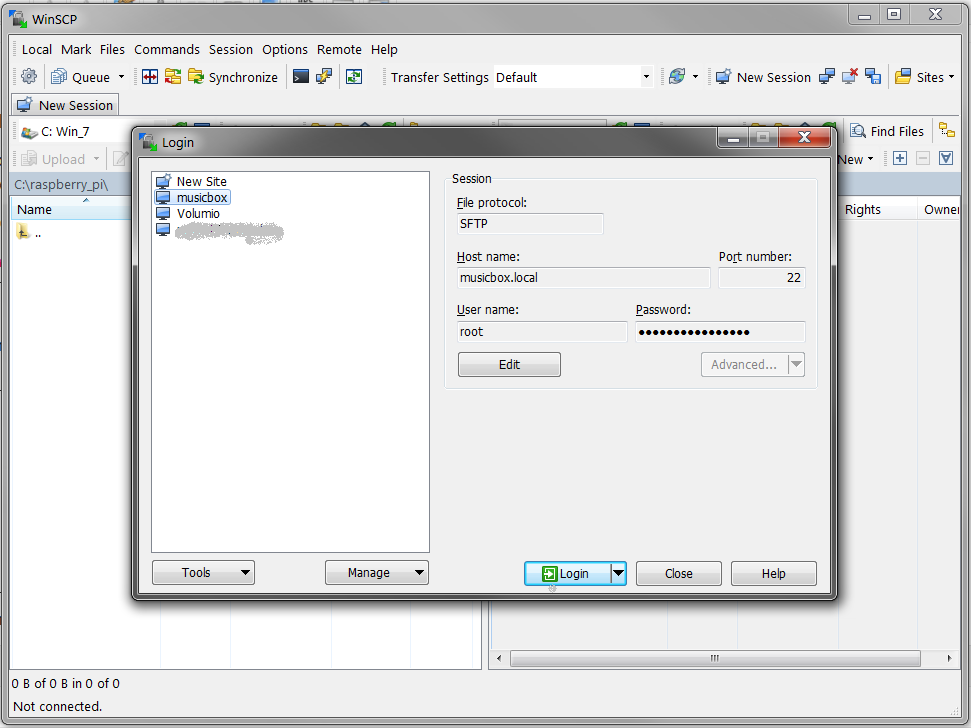
Task: Open the Login button dropdown arrow
Action: click(618, 573)
